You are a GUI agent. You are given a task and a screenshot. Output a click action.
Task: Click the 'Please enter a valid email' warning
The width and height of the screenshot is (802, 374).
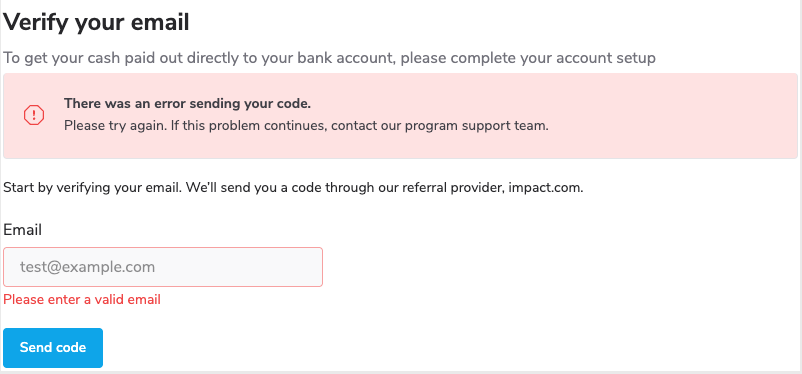(82, 299)
